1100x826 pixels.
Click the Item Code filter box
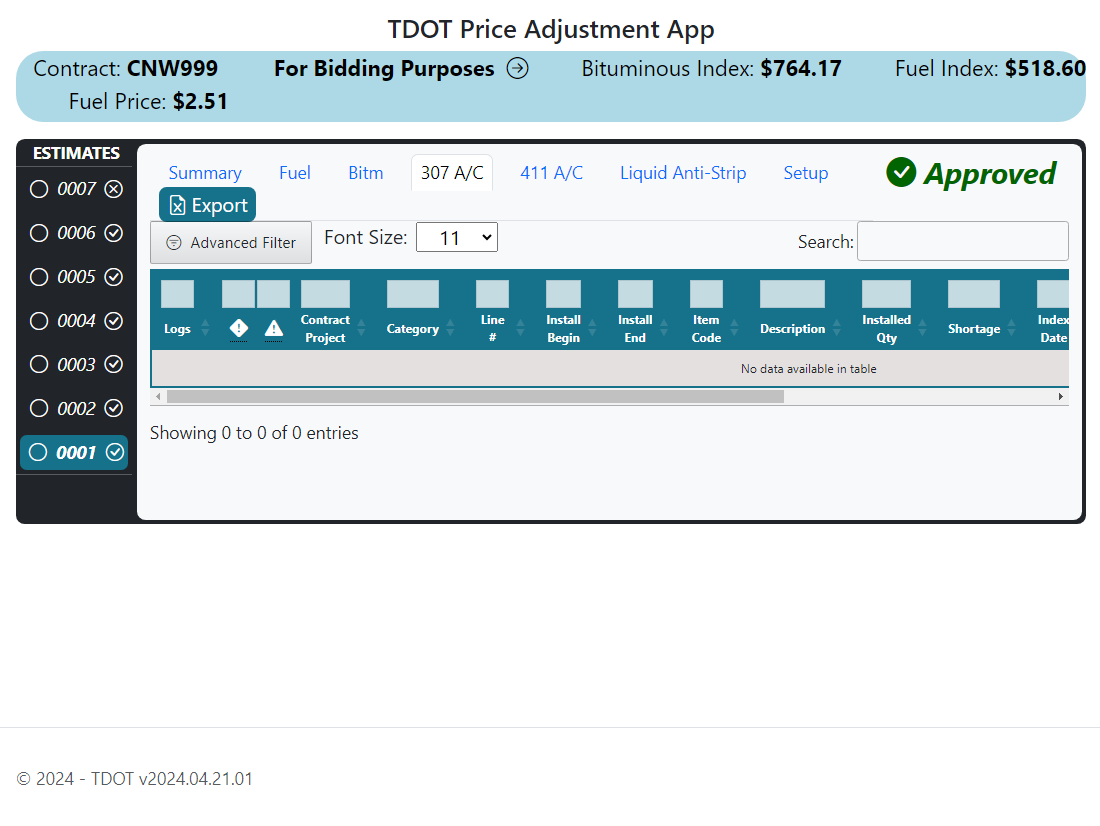(x=706, y=294)
